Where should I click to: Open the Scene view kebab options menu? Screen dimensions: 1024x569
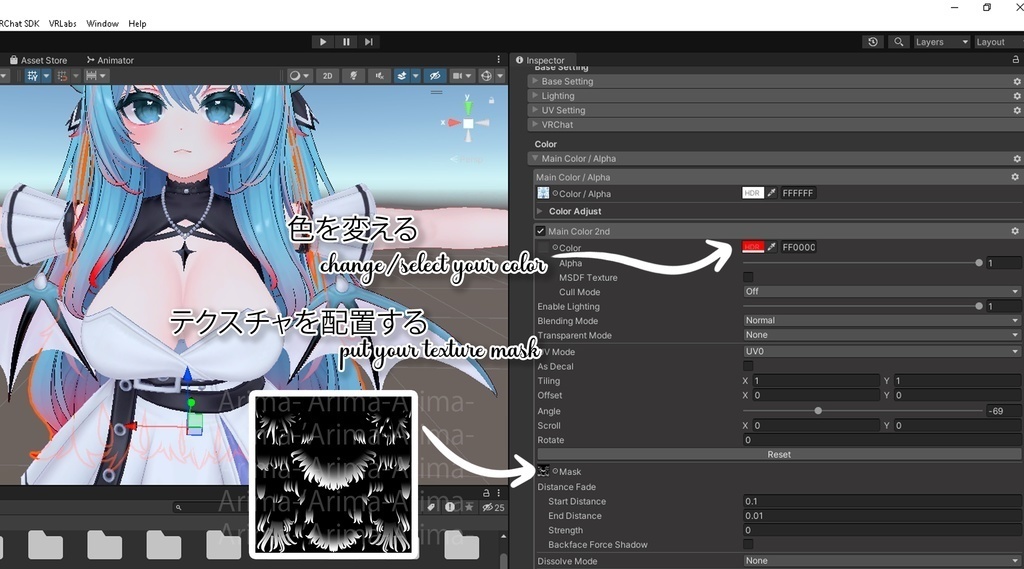pyautogui.click(x=498, y=59)
